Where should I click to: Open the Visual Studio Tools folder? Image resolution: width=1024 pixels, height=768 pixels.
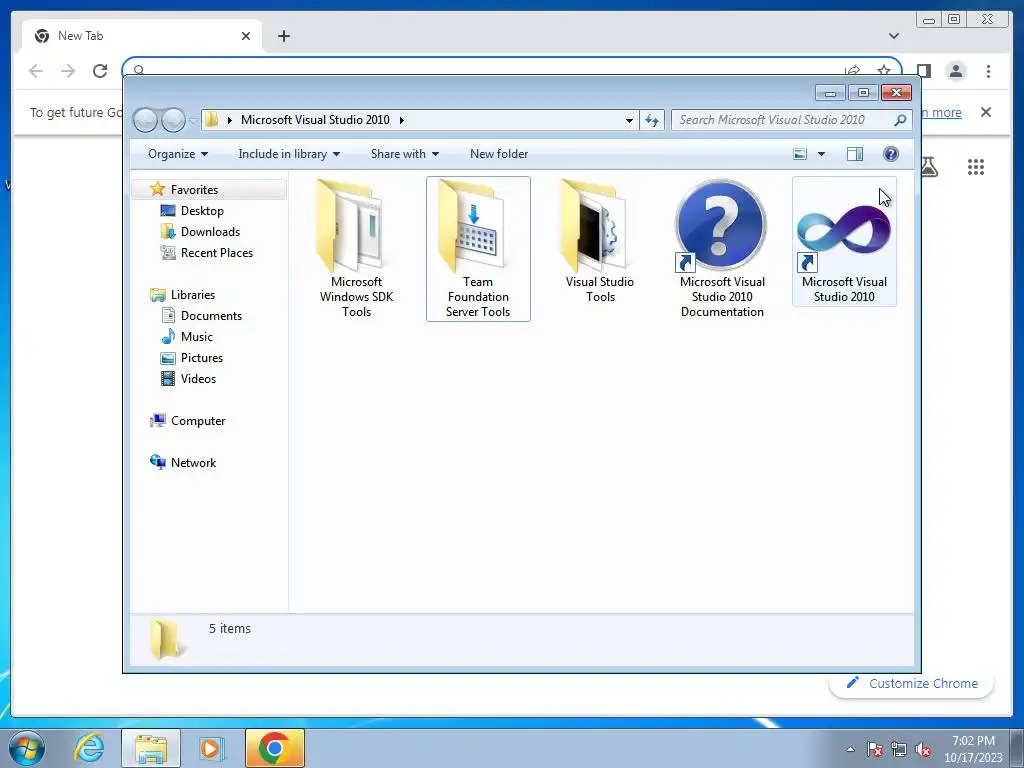pos(600,242)
